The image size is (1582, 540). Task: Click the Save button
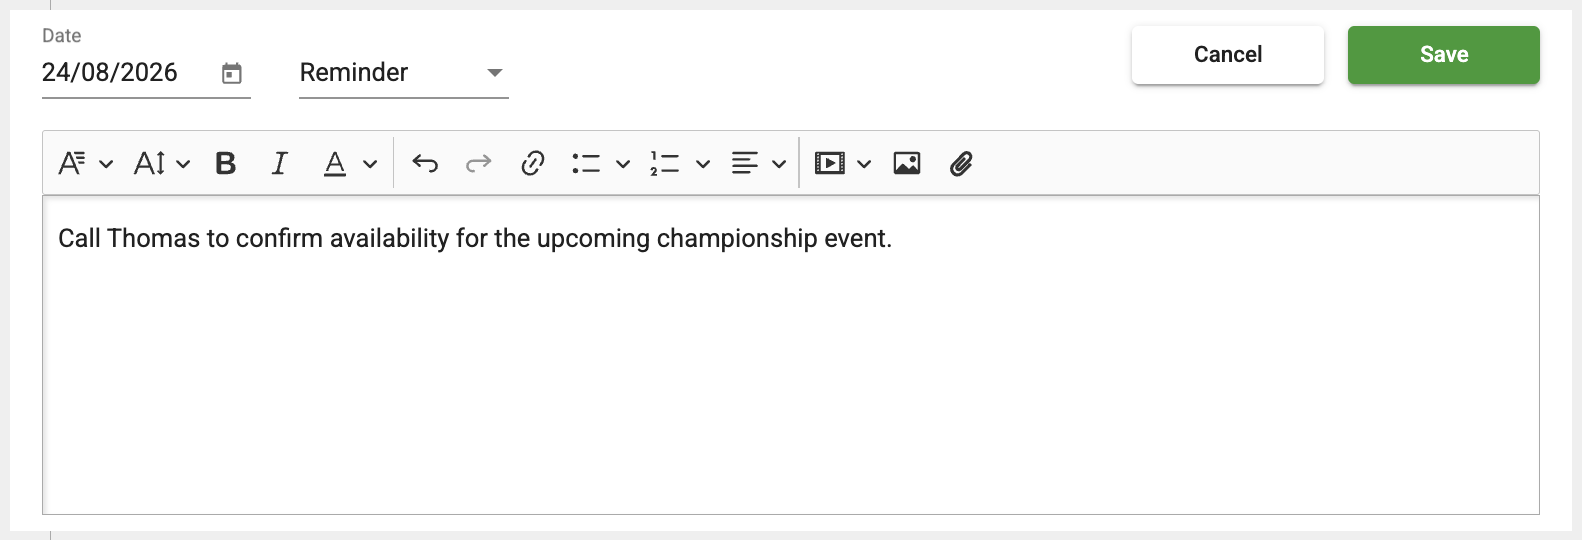[1444, 55]
